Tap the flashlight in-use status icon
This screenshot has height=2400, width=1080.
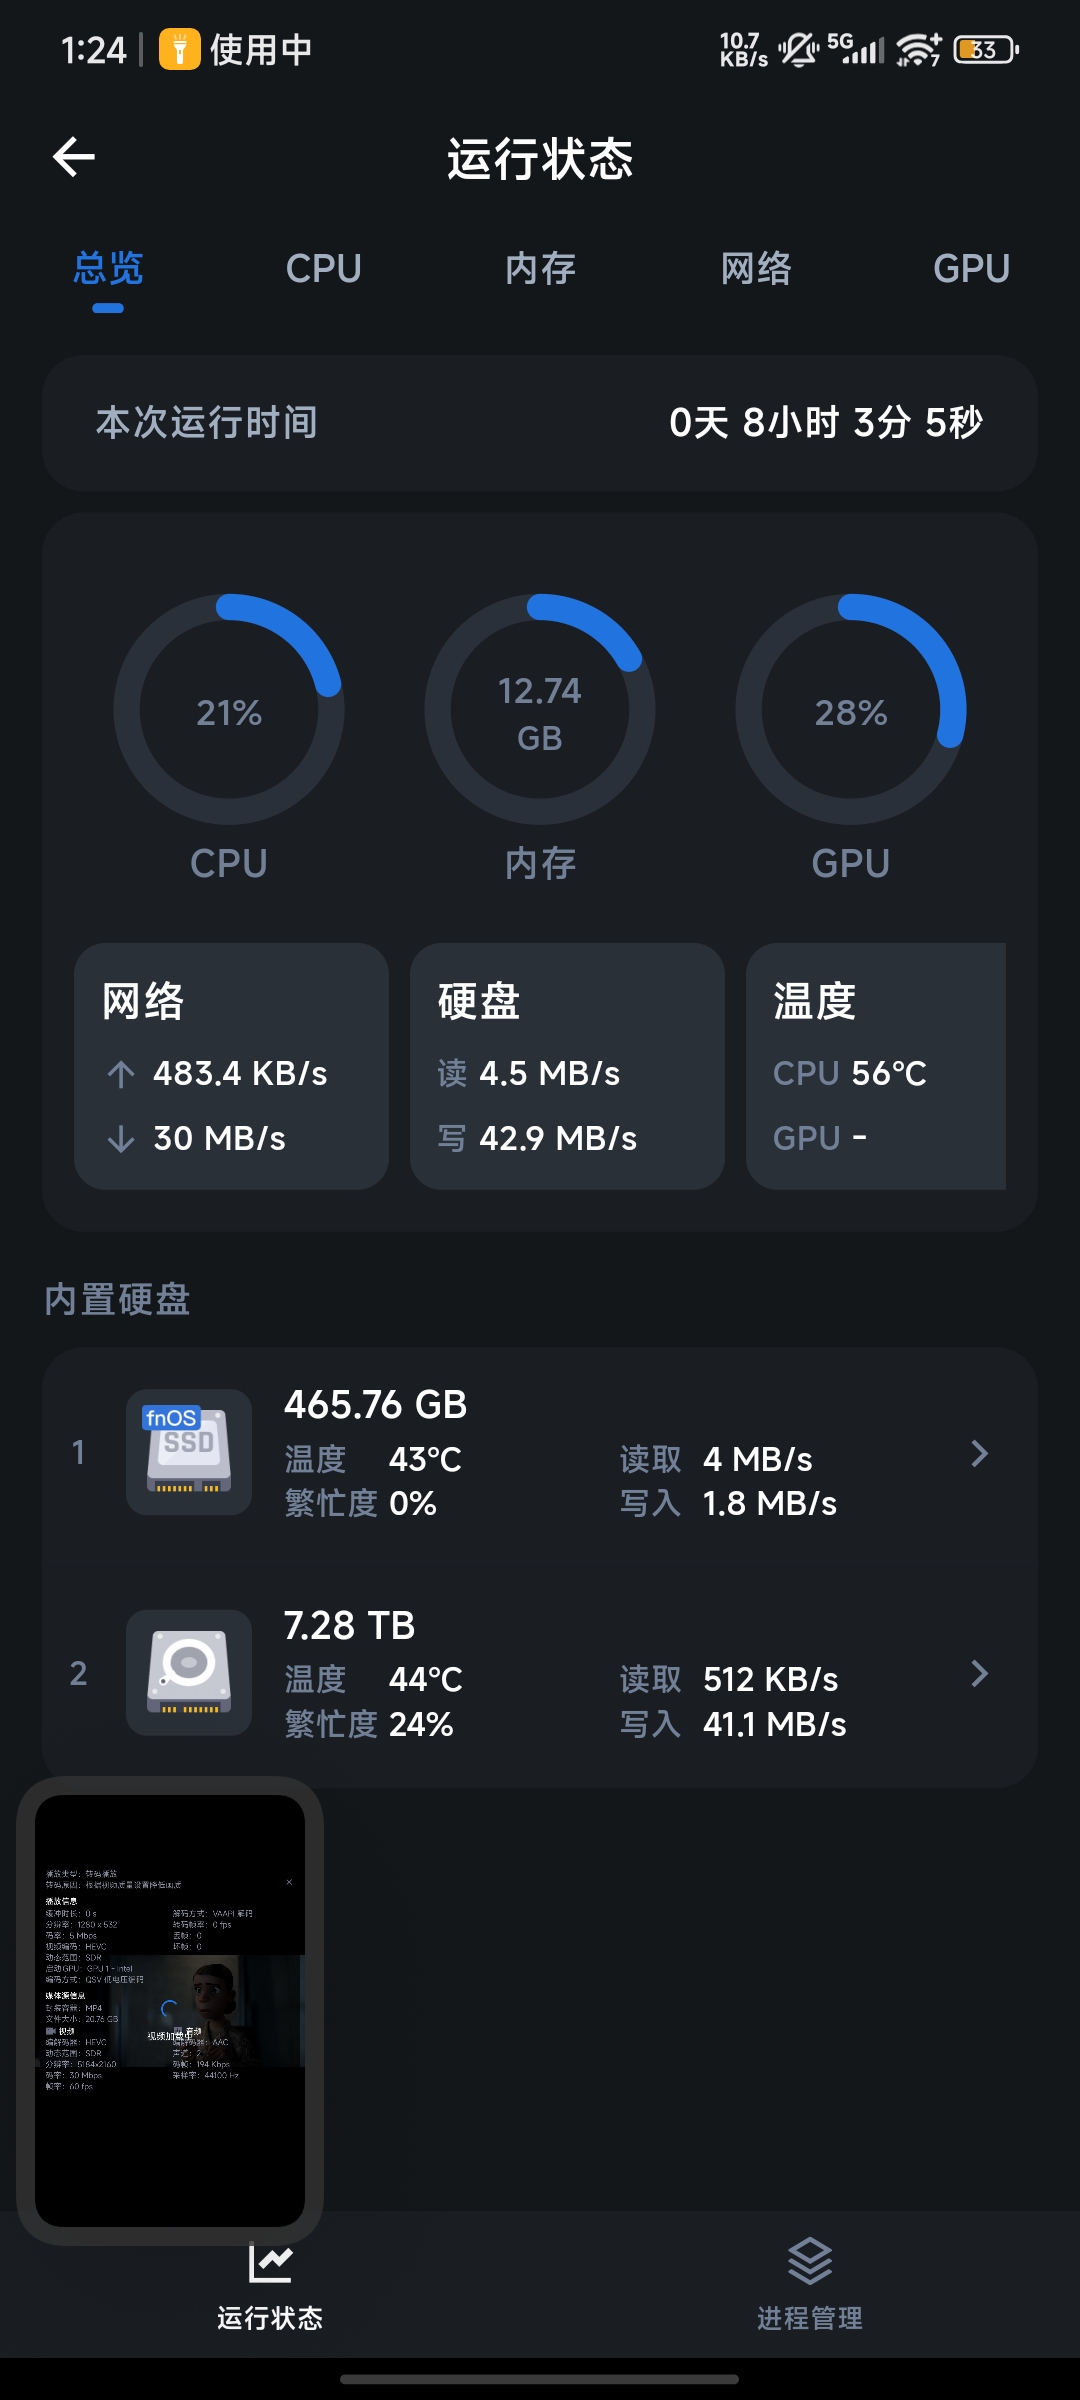[180, 49]
